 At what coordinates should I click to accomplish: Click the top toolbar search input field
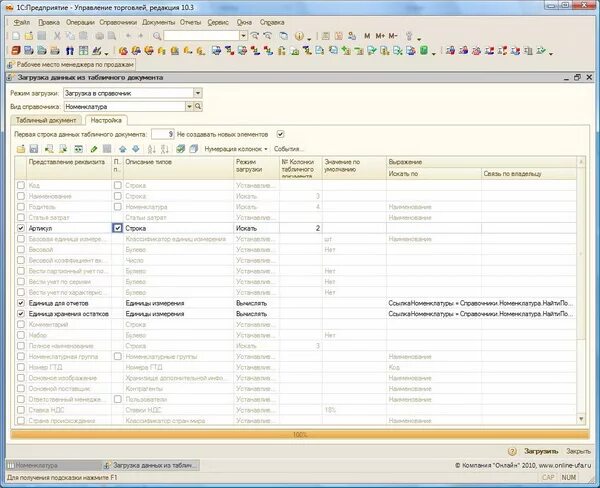(x=202, y=36)
